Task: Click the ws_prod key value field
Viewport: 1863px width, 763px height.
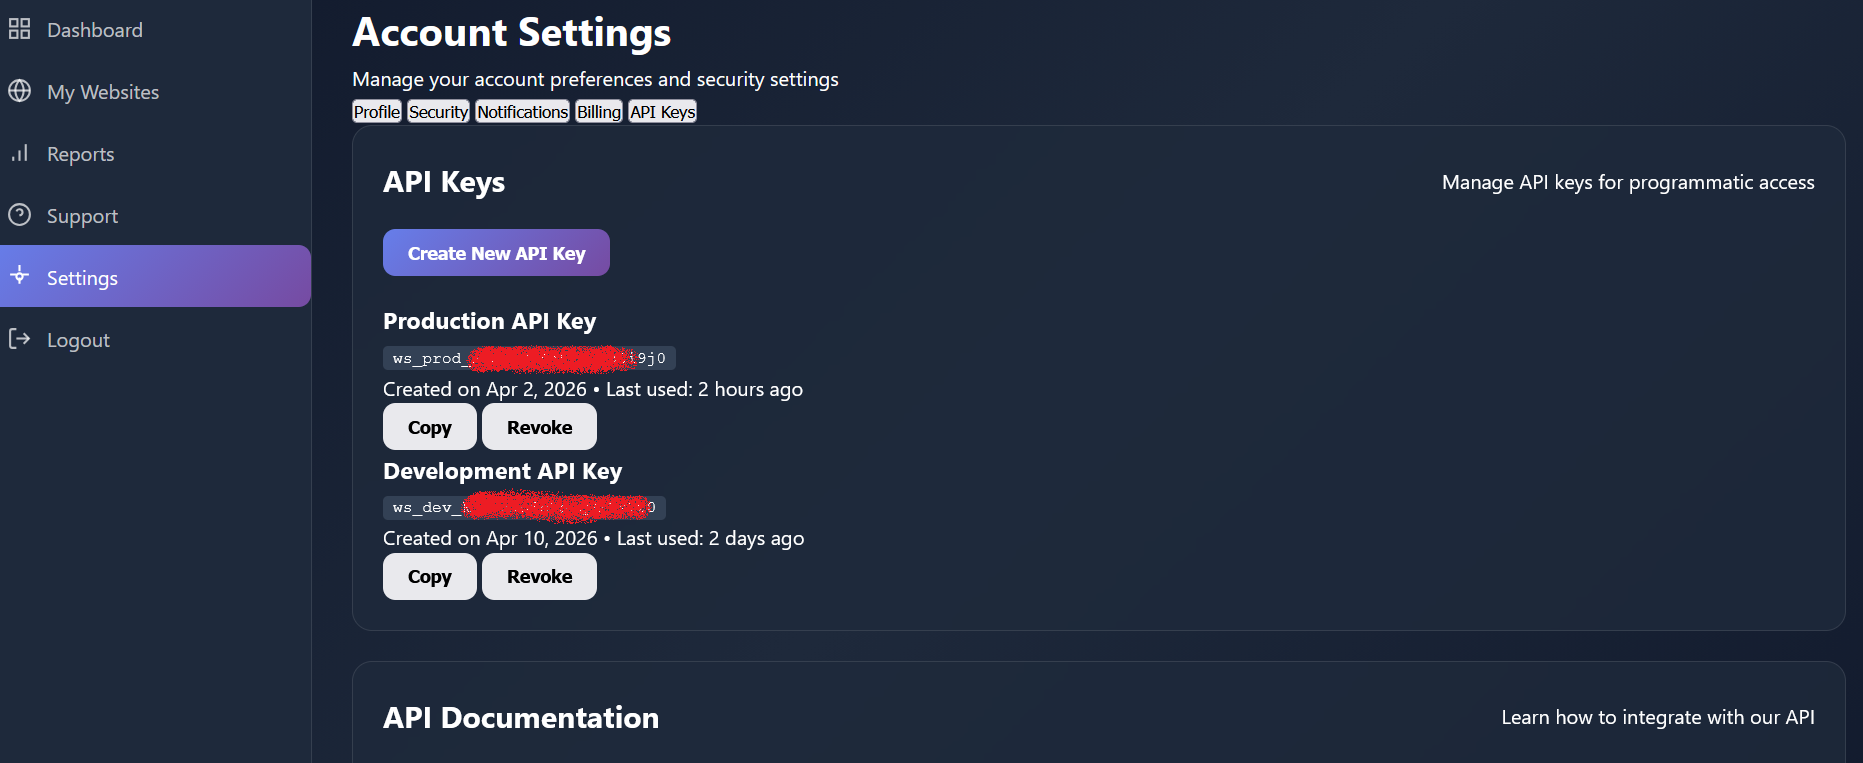Action: pos(529,358)
